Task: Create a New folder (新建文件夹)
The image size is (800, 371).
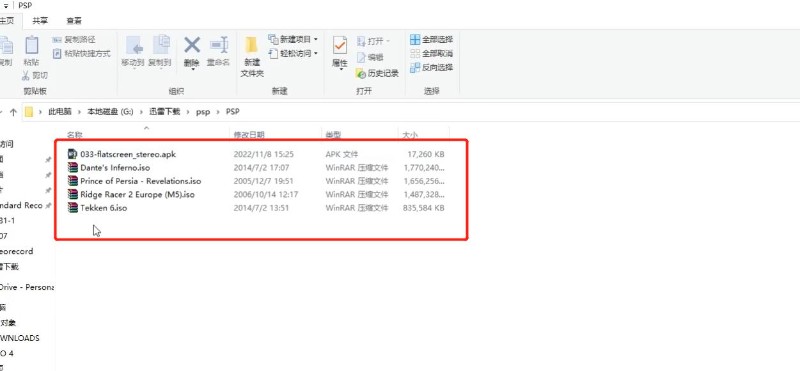Action: [x=252, y=57]
